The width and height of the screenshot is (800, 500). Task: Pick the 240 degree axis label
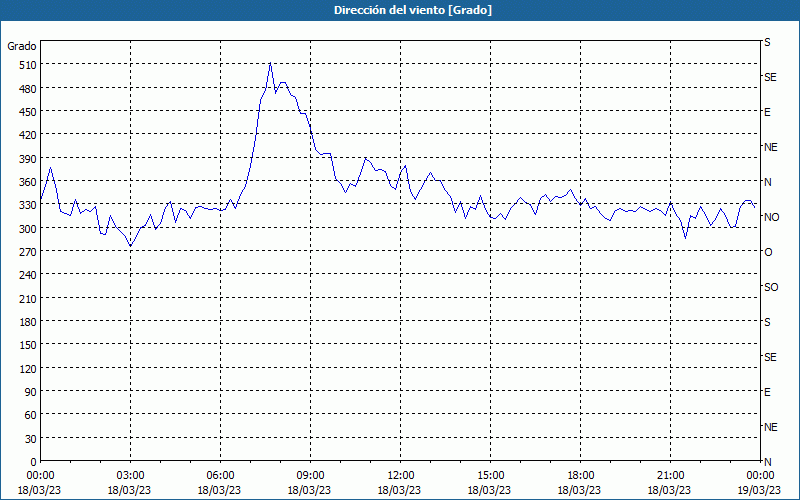(x=28, y=276)
